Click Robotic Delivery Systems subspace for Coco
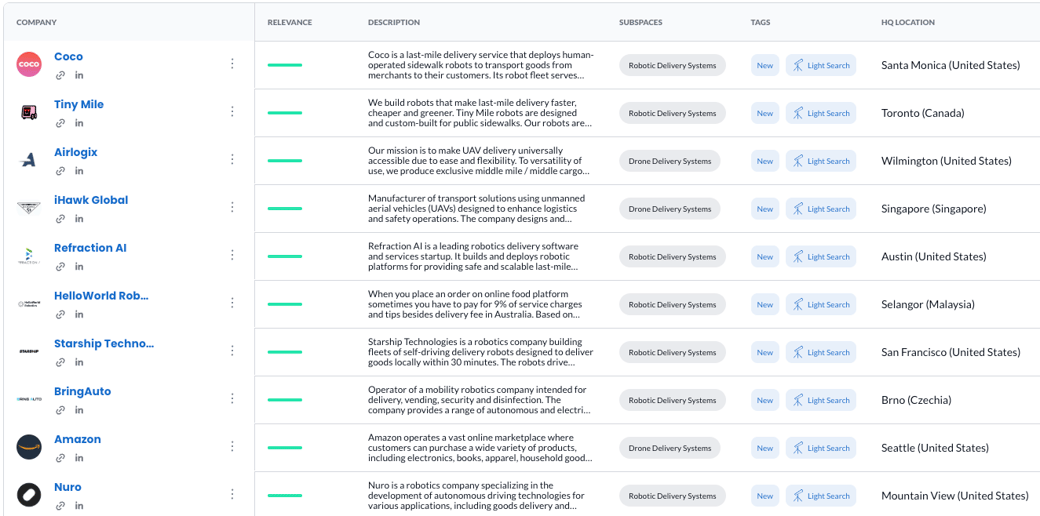Viewport: 1040px width, 516px height. (x=672, y=66)
